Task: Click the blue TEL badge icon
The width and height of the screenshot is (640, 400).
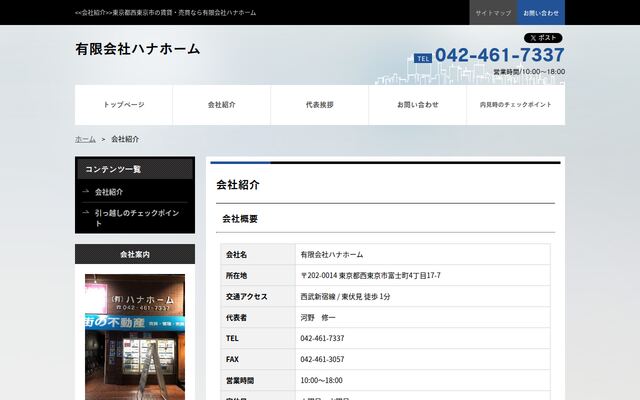Action: click(x=423, y=58)
